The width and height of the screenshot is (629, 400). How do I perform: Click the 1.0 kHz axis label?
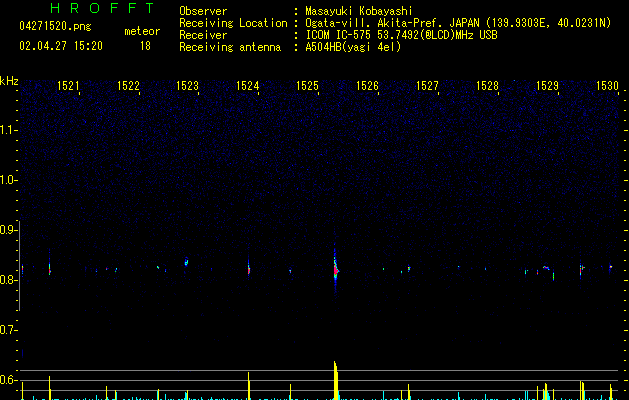(x=8, y=180)
